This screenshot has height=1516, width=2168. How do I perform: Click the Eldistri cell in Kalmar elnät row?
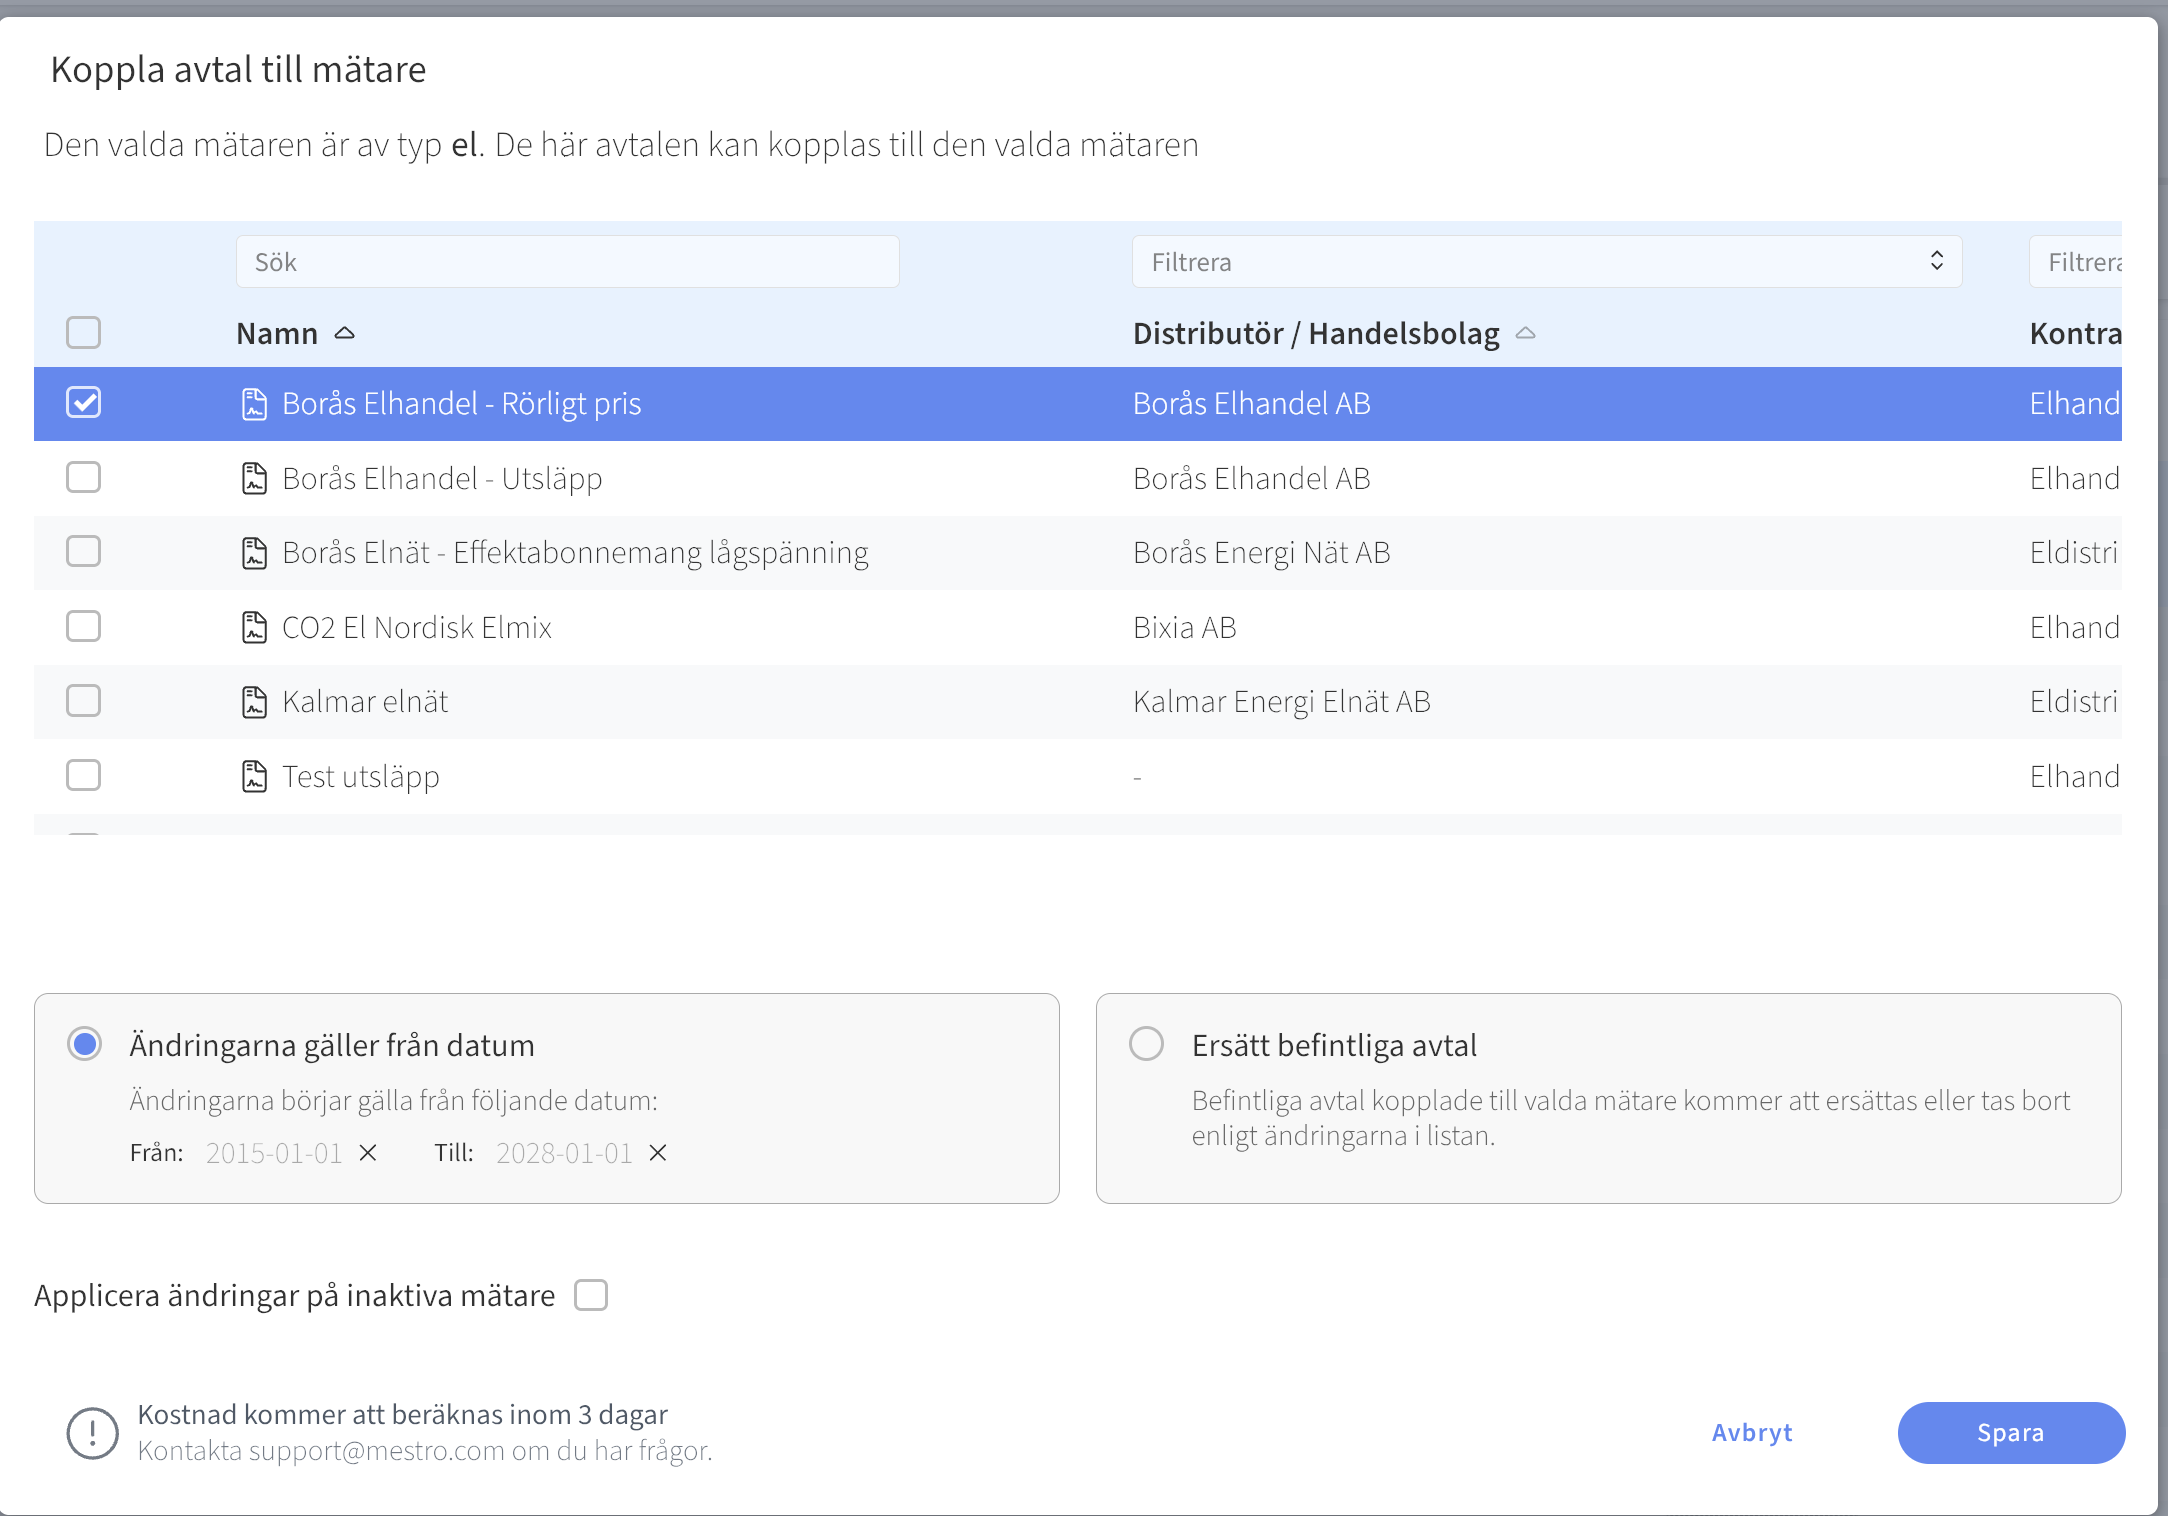coord(2075,702)
